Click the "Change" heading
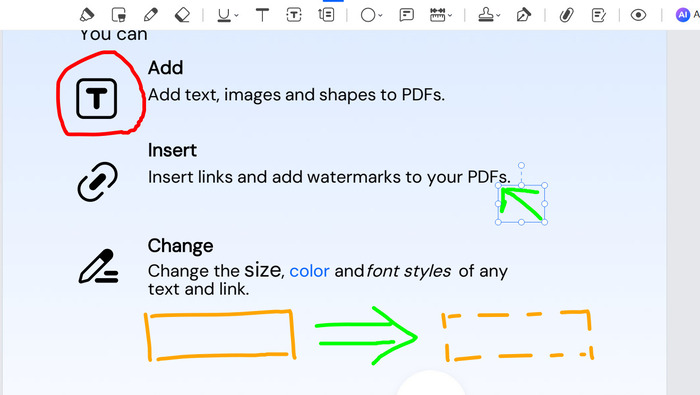The height and width of the screenshot is (395, 700). (180, 245)
